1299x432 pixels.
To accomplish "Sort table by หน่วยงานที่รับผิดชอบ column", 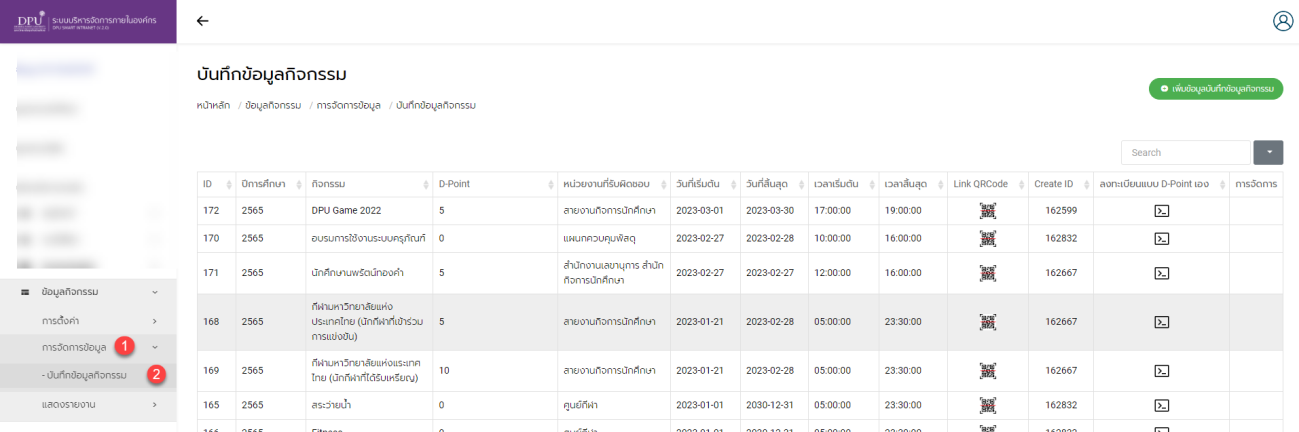I will tap(613, 184).
